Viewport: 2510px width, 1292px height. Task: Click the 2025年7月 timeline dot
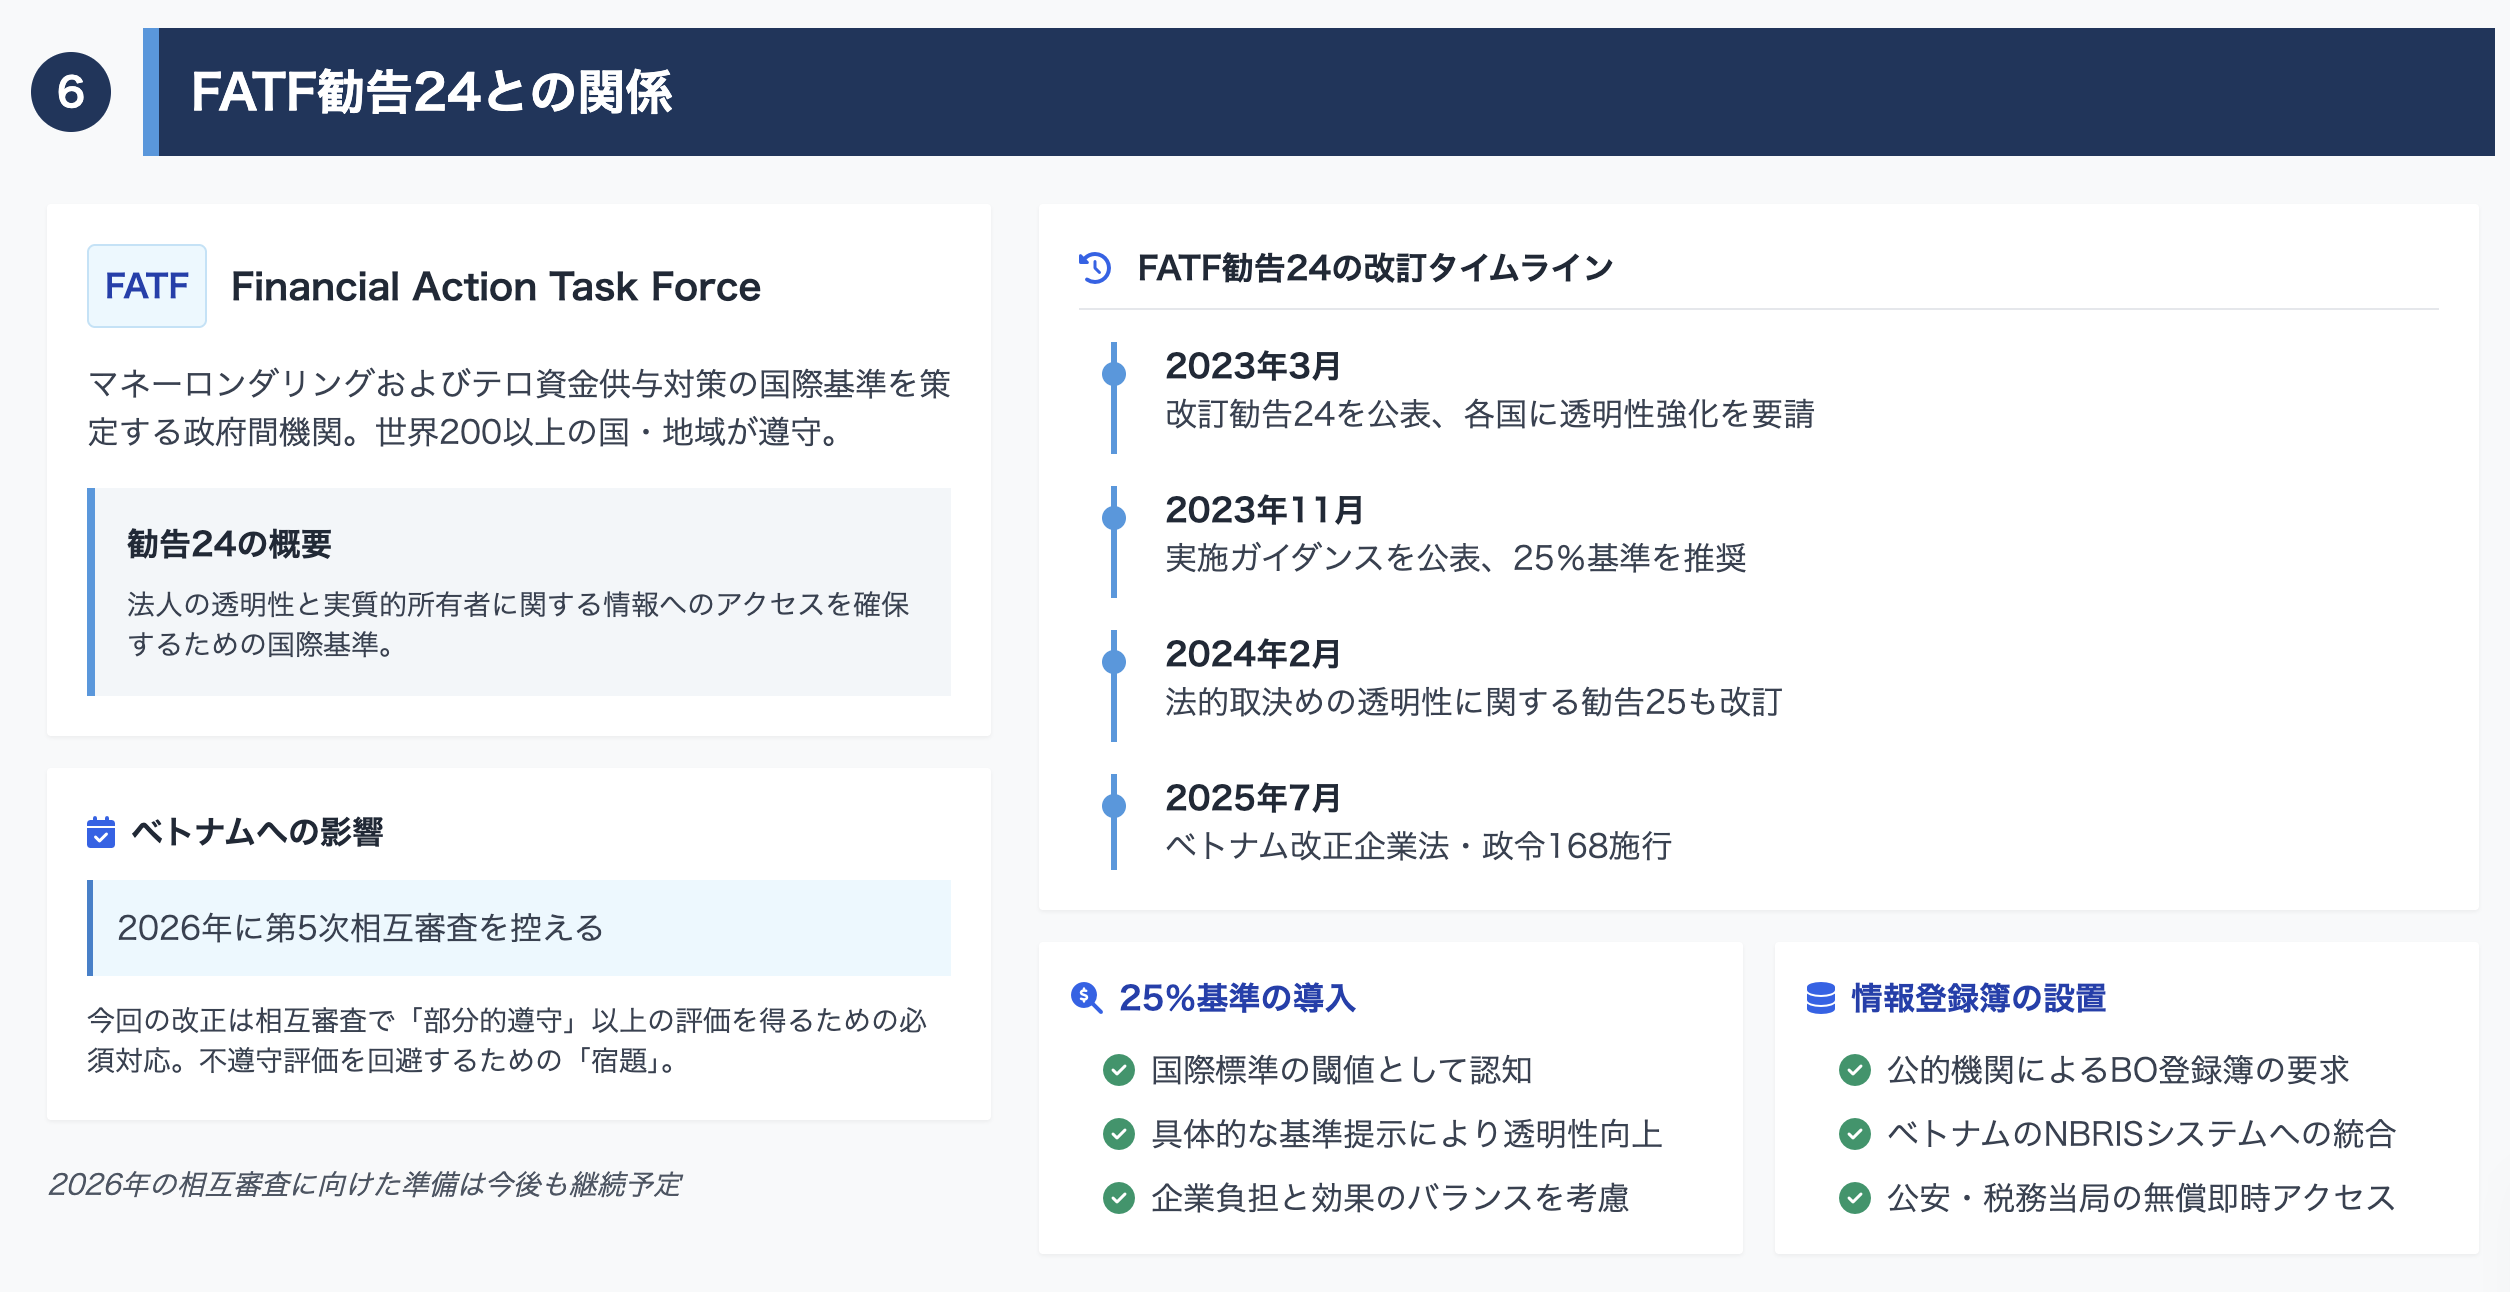tap(1114, 806)
